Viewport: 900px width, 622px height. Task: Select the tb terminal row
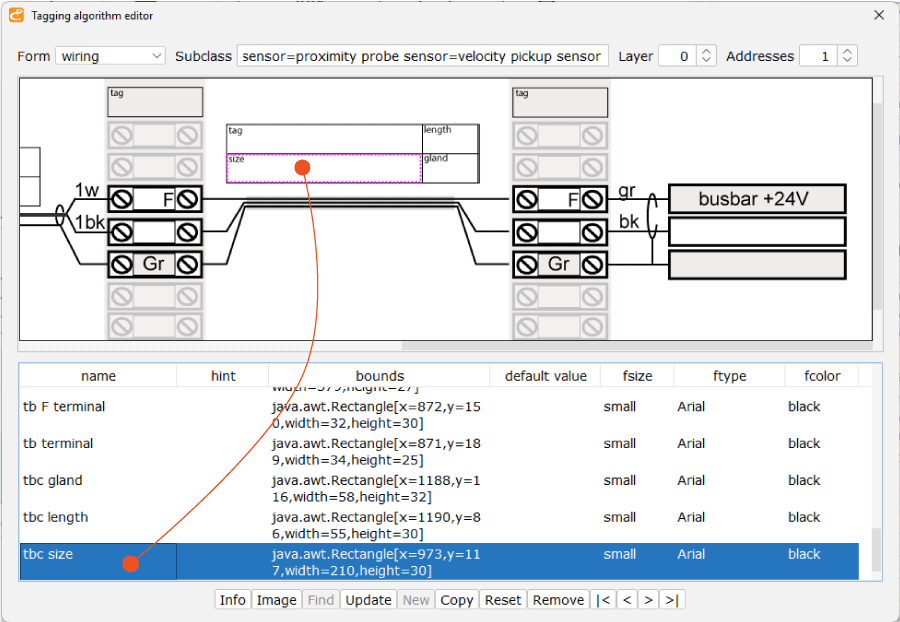pyautogui.click(x=440, y=452)
